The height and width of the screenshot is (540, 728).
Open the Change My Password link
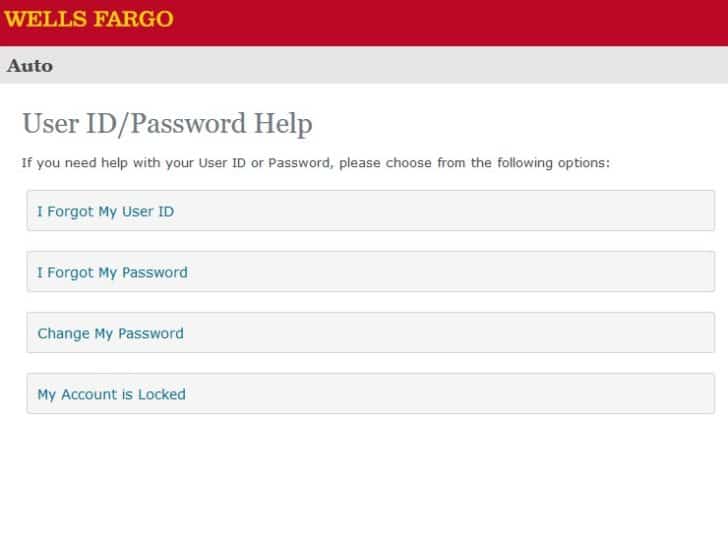click(110, 333)
